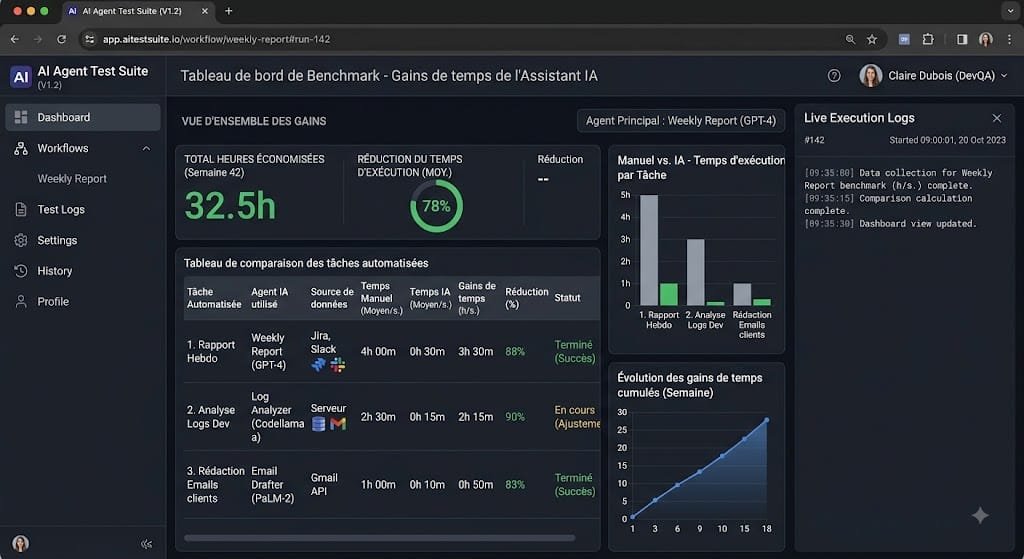Click 'Tâche Automatisée' column header
This screenshot has height=559, width=1024.
214,298
